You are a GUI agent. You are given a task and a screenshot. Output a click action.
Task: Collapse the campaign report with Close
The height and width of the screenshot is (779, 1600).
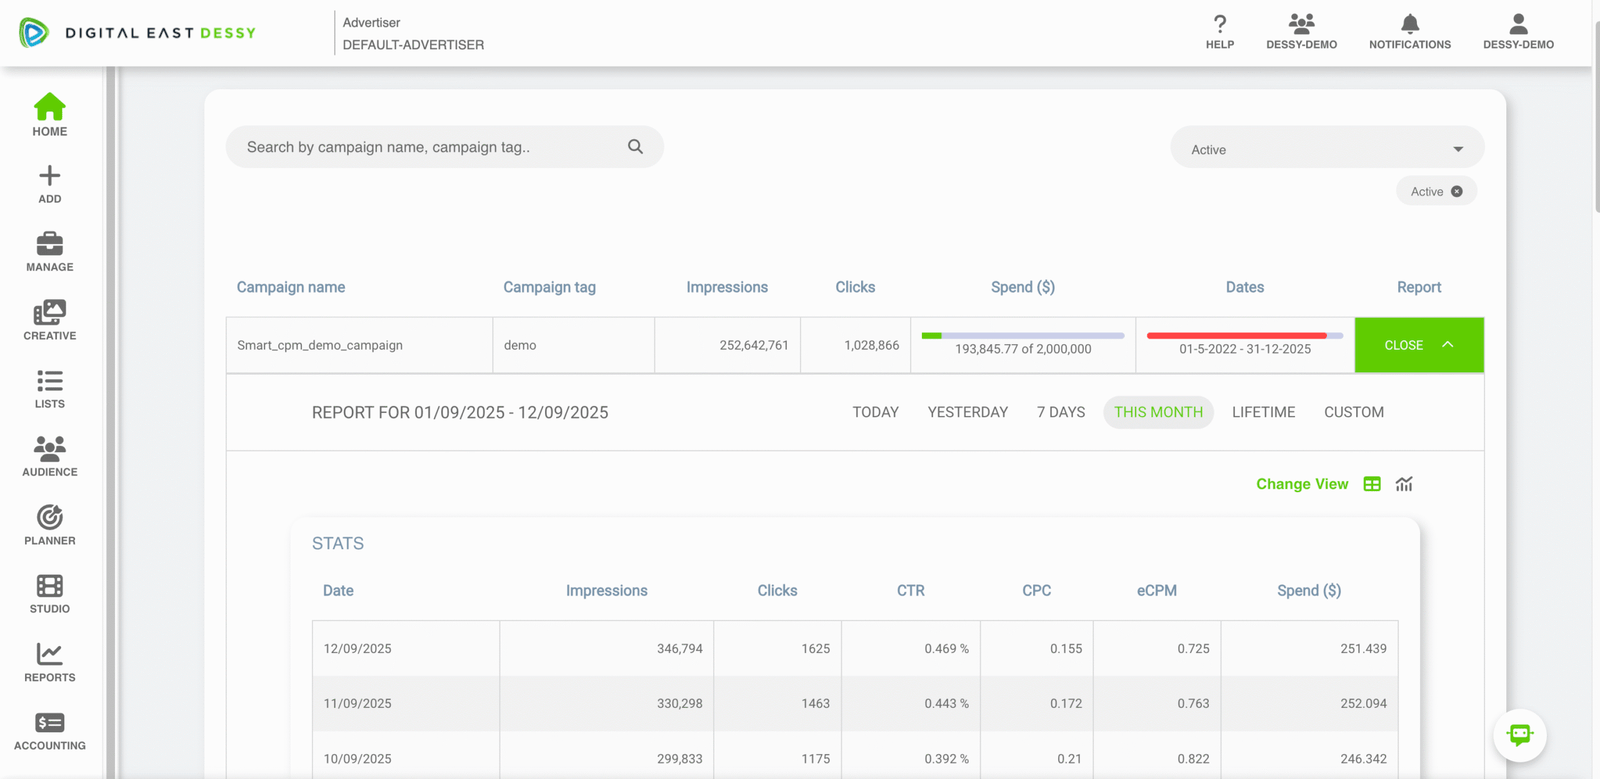(x=1418, y=345)
